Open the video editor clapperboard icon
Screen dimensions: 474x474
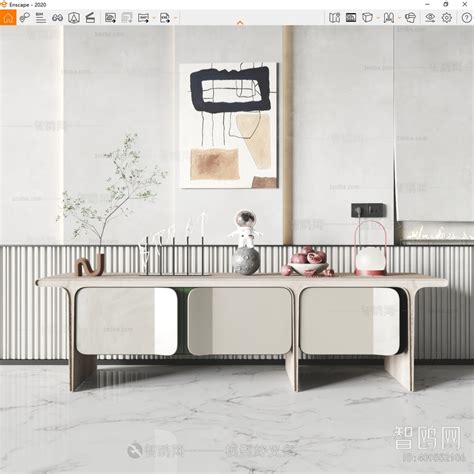click(x=90, y=17)
